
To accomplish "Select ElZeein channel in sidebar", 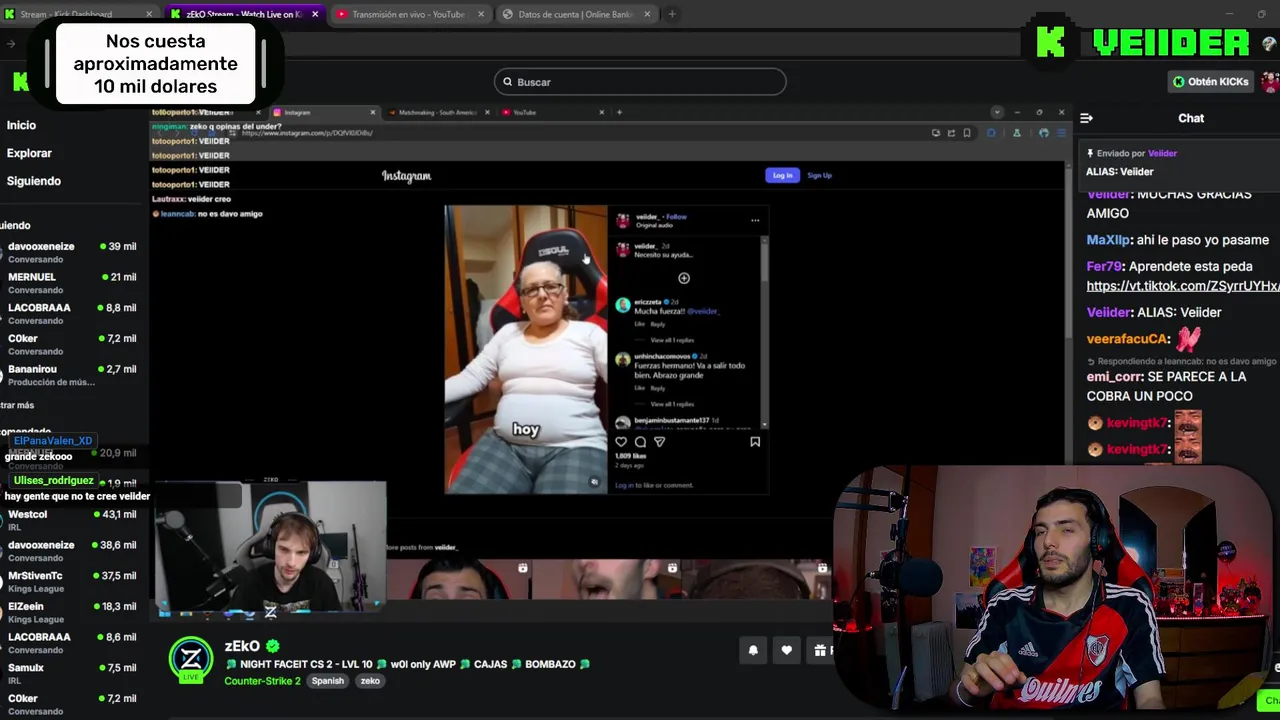I will pyautogui.click(x=70, y=612).
